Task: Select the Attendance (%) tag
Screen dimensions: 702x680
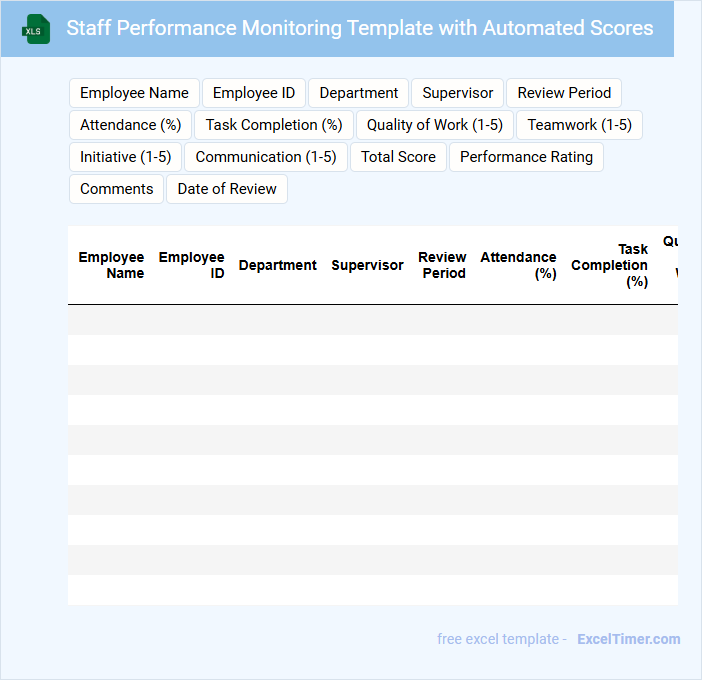Action: click(x=130, y=125)
